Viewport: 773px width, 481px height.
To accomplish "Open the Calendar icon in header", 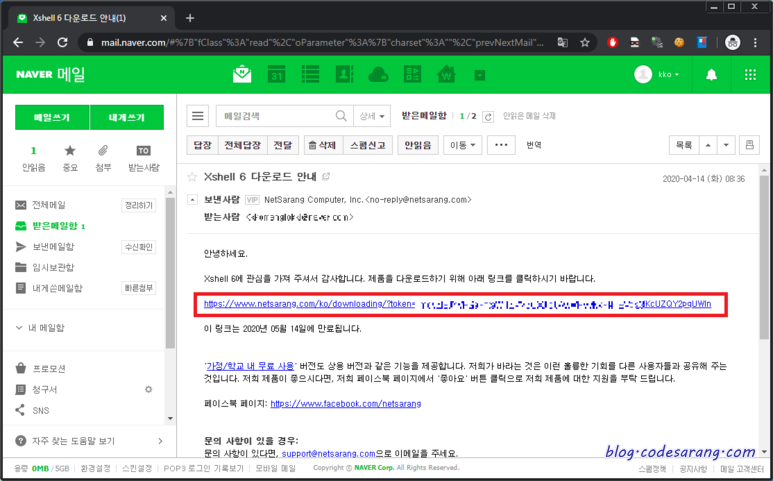I will [276, 74].
